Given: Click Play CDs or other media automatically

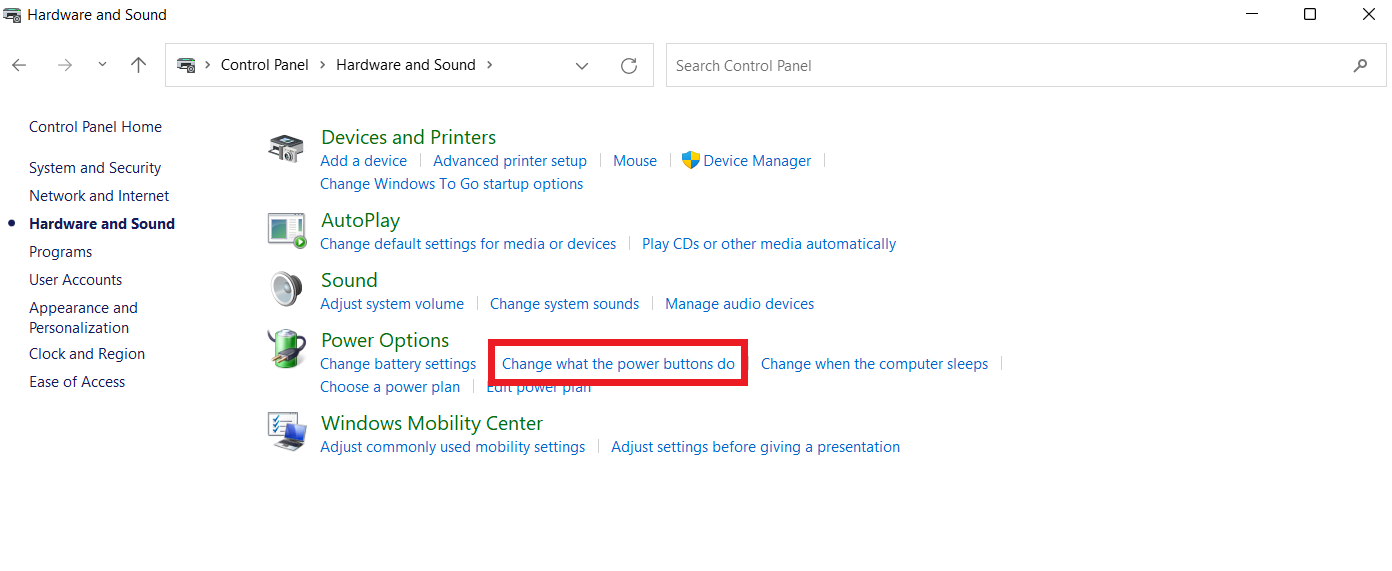Looking at the screenshot, I should 769,244.
